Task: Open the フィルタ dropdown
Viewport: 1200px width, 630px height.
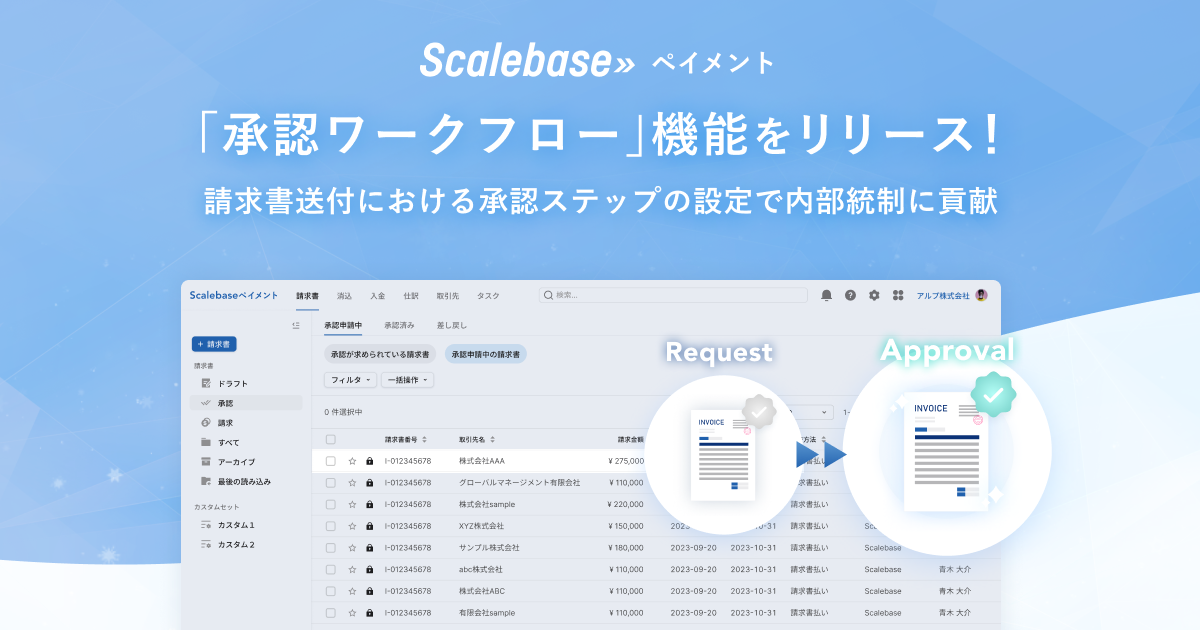Action: (x=351, y=380)
